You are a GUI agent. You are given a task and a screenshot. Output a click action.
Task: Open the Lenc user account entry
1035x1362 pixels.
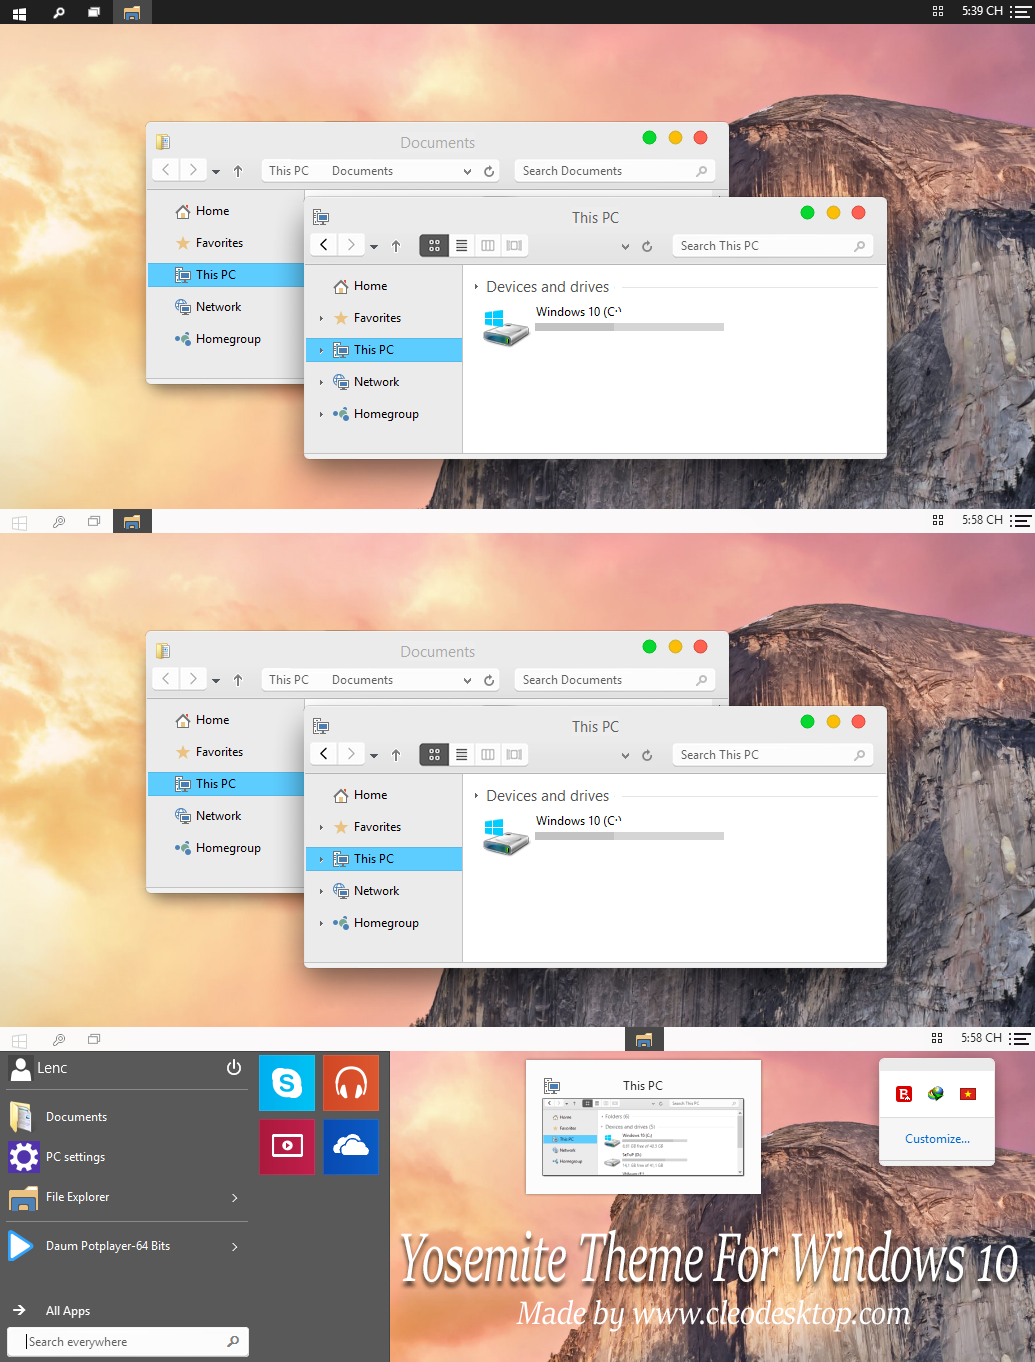[39, 1068]
